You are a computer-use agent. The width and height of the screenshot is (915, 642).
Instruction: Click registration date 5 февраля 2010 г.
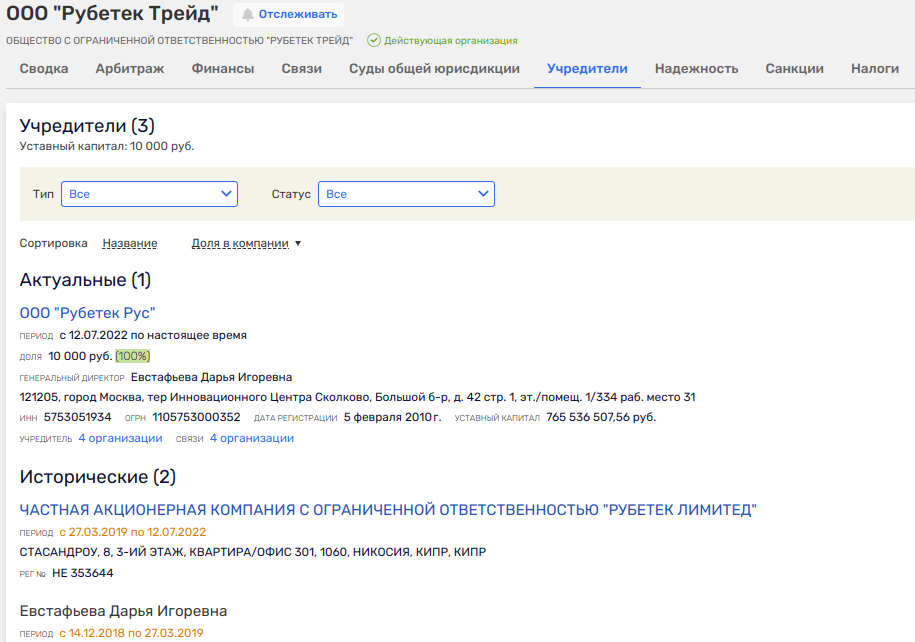pyautogui.click(x=392, y=417)
